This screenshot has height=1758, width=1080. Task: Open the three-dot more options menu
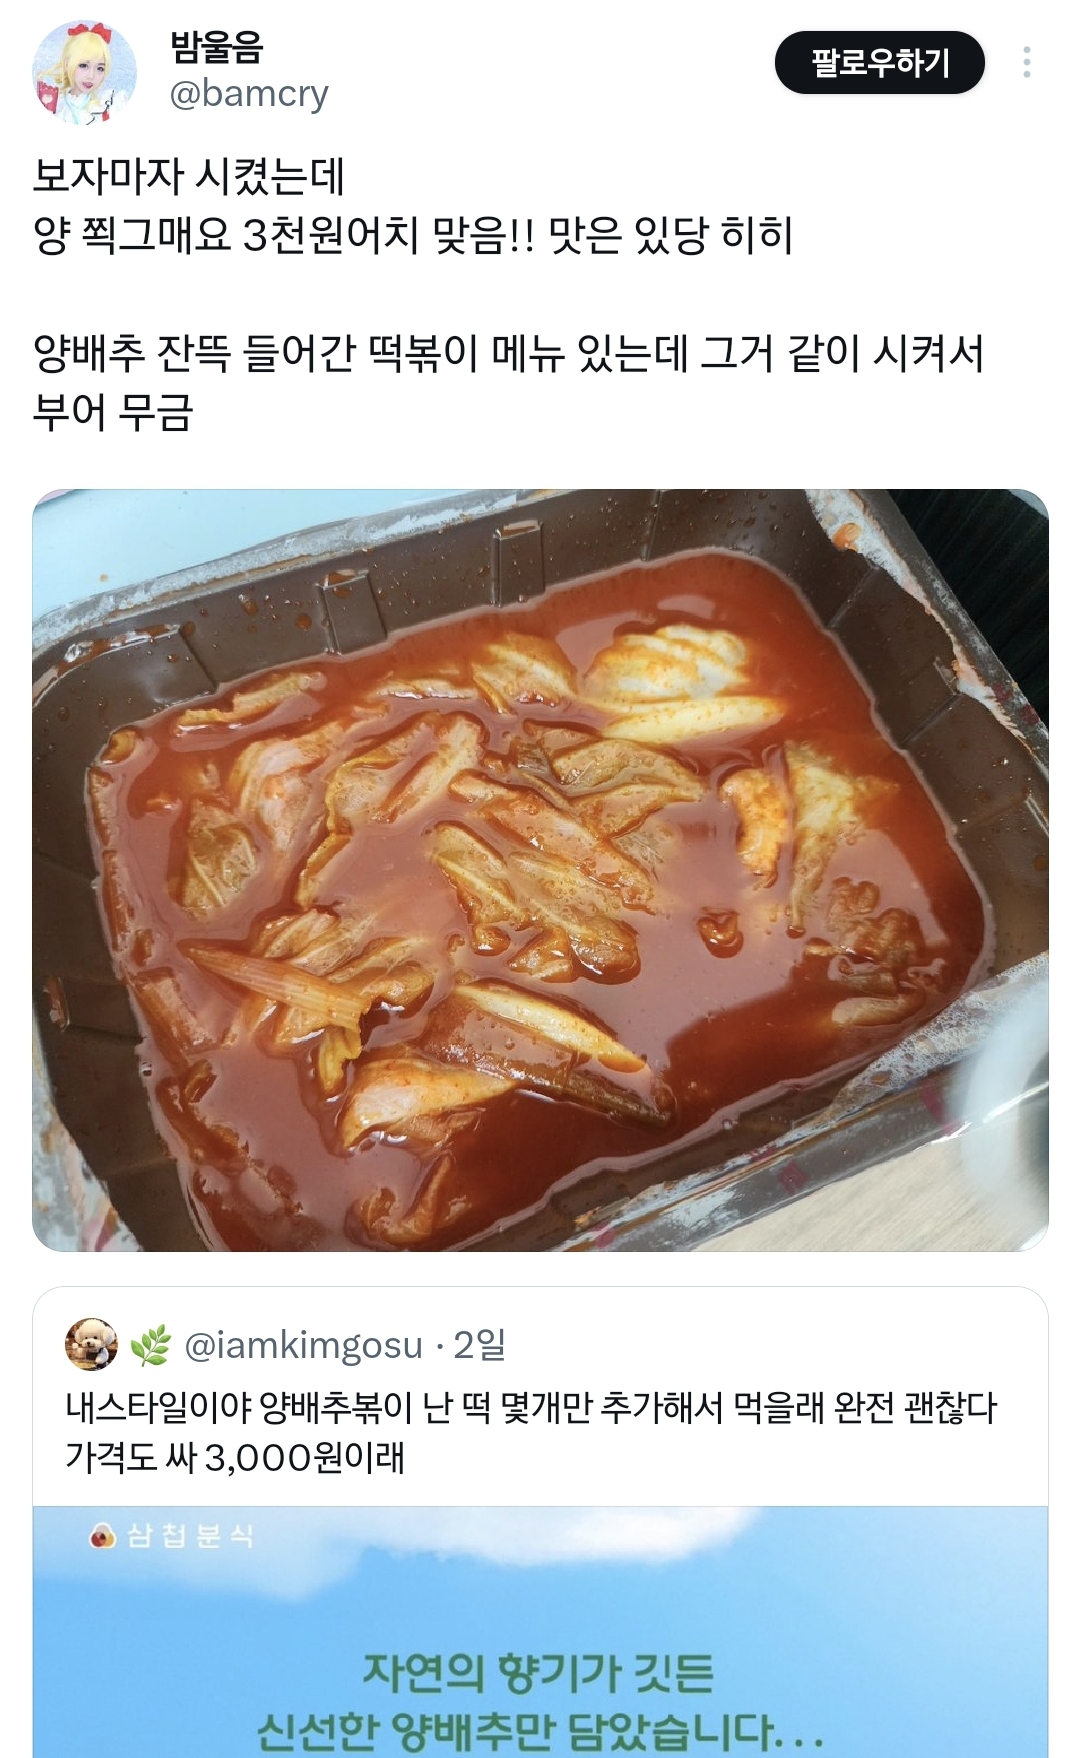click(1026, 63)
